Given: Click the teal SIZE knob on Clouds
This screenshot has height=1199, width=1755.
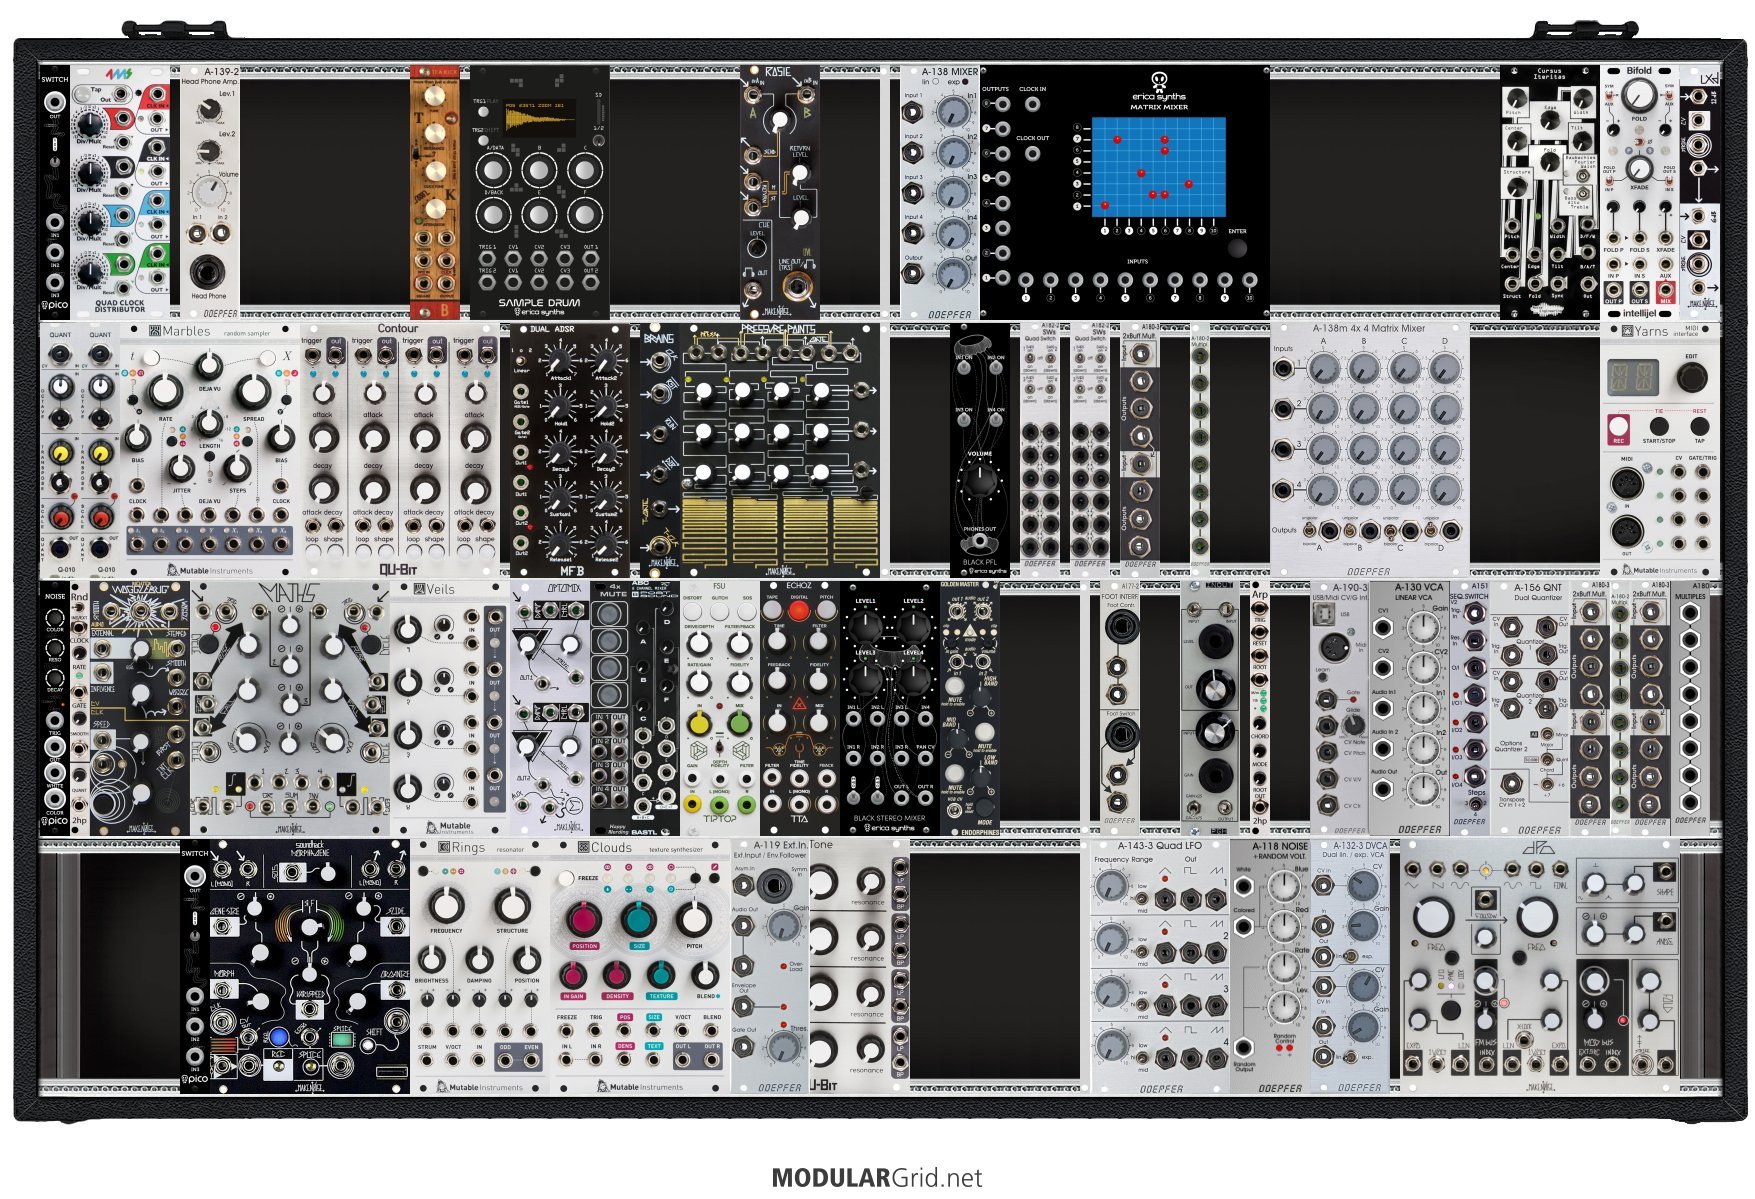Looking at the screenshot, I should [638, 918].
